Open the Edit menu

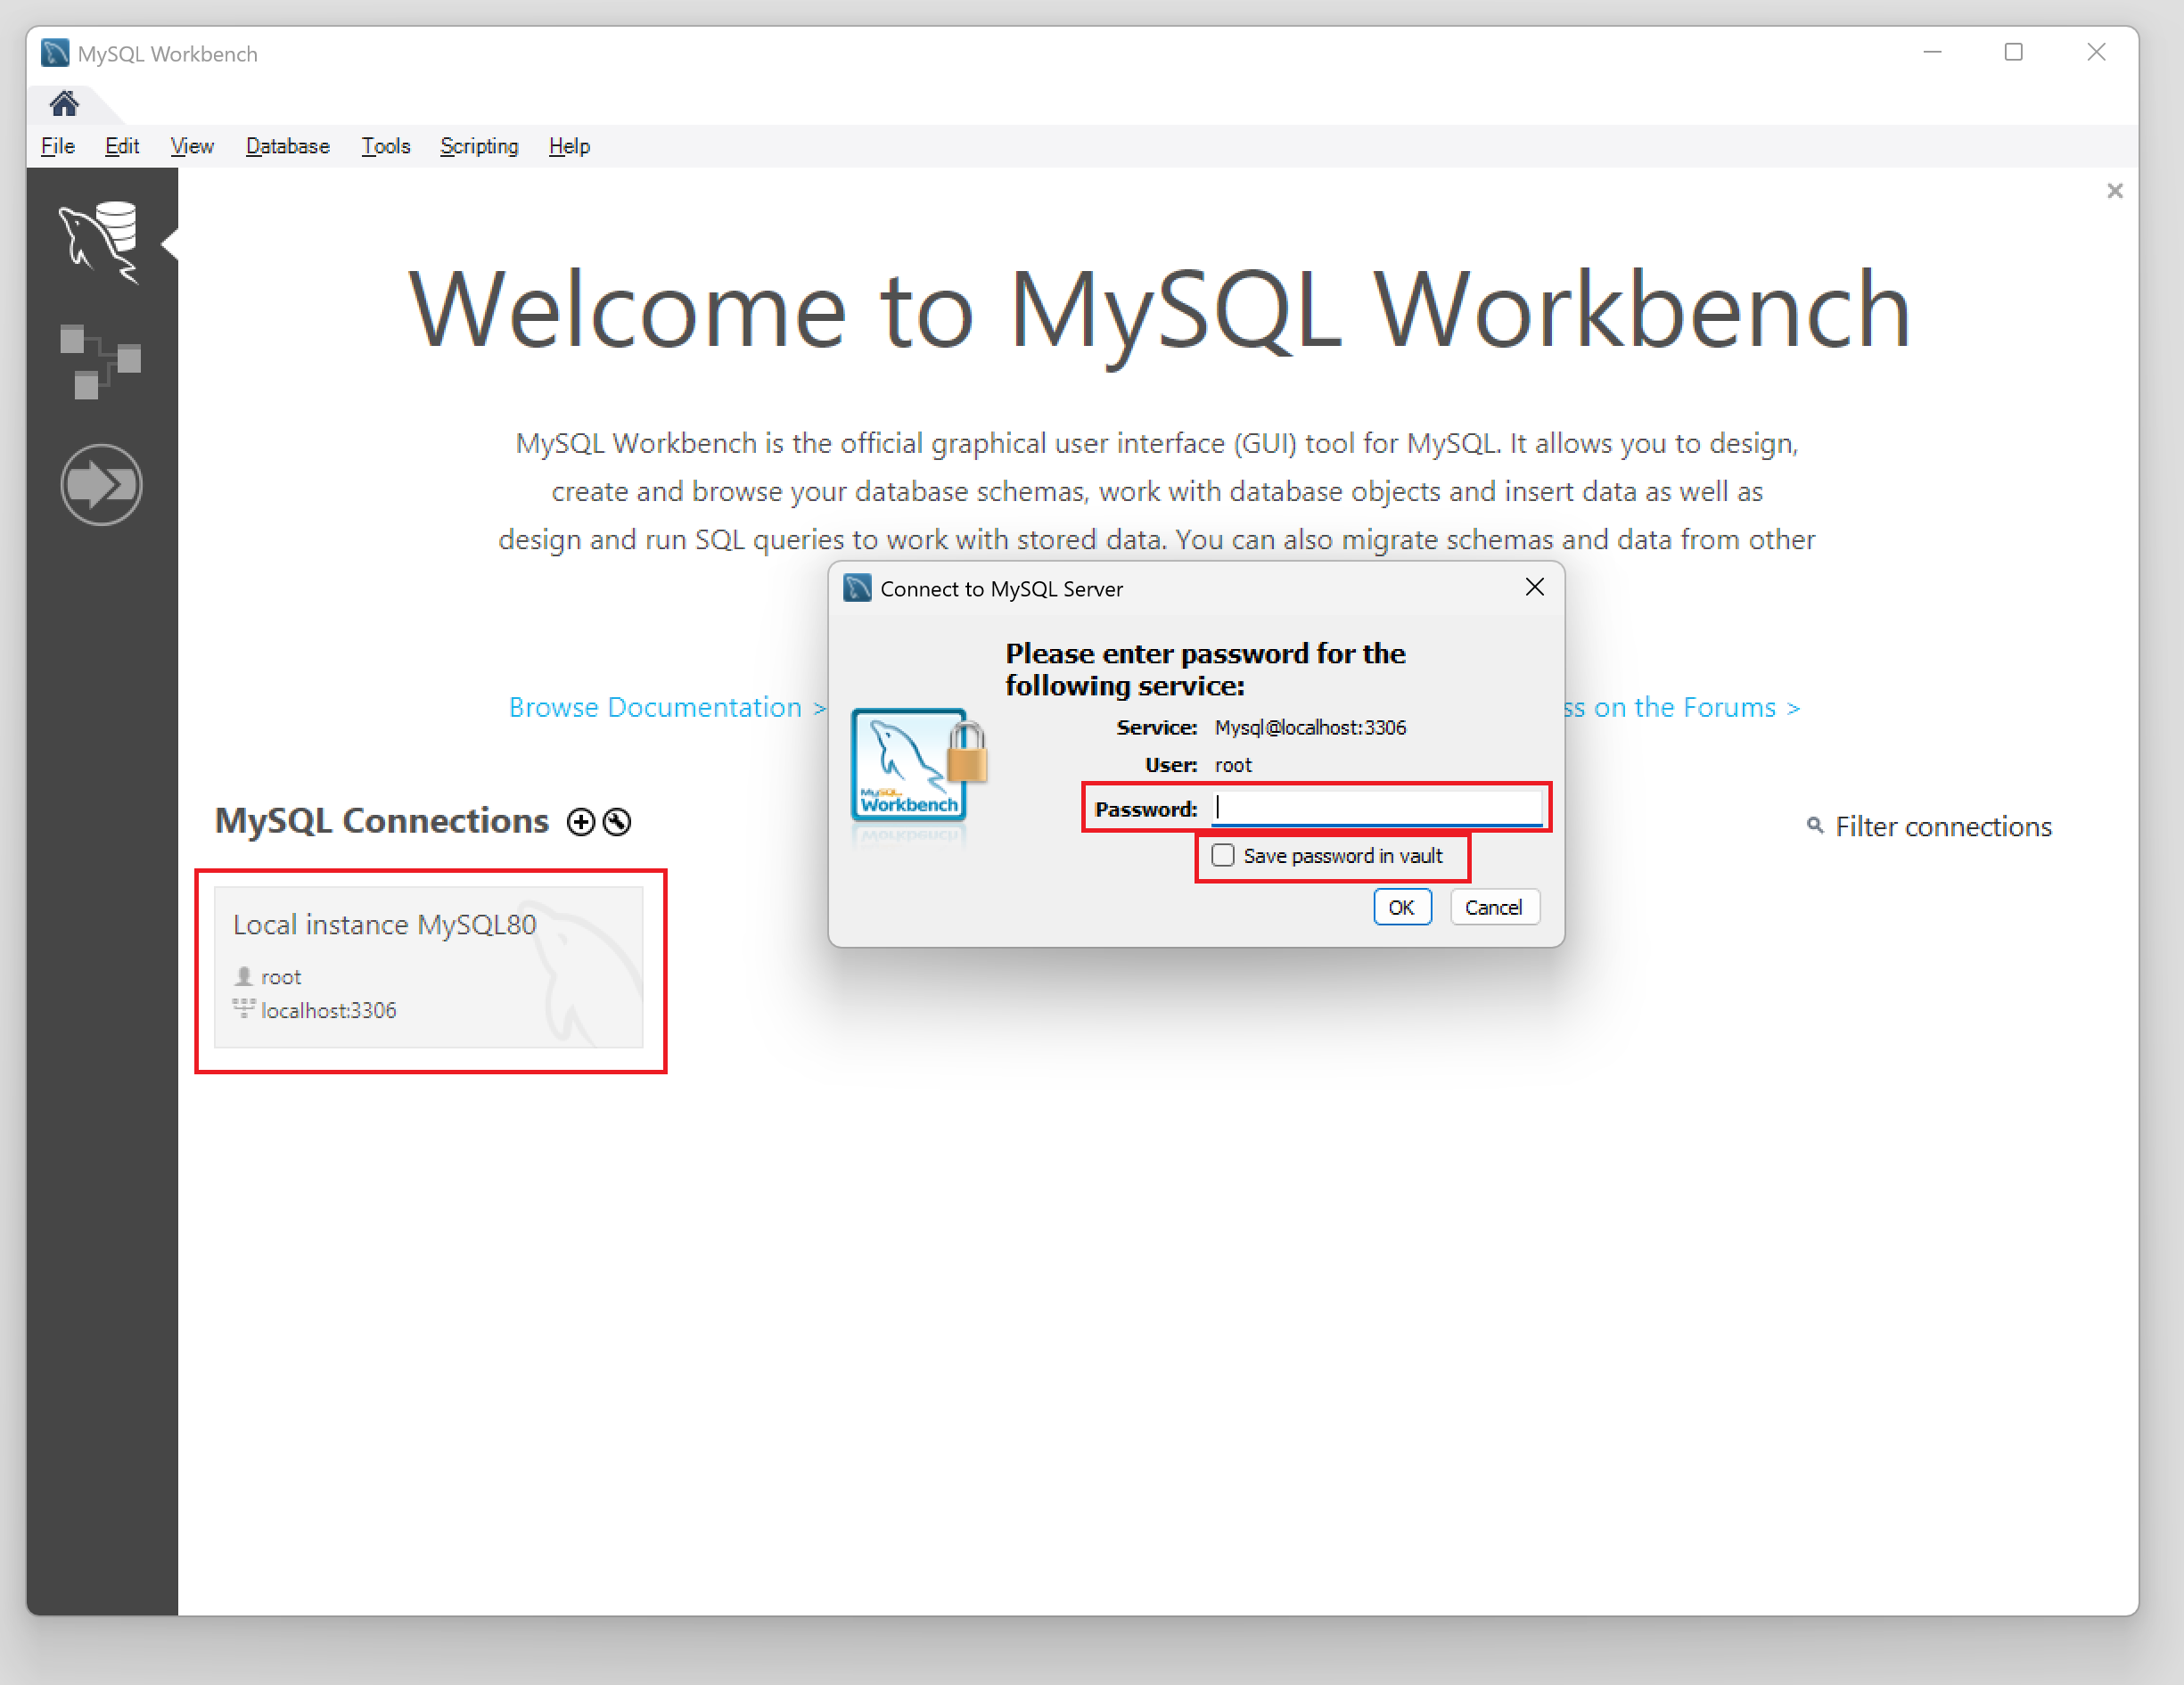point(122,146)
